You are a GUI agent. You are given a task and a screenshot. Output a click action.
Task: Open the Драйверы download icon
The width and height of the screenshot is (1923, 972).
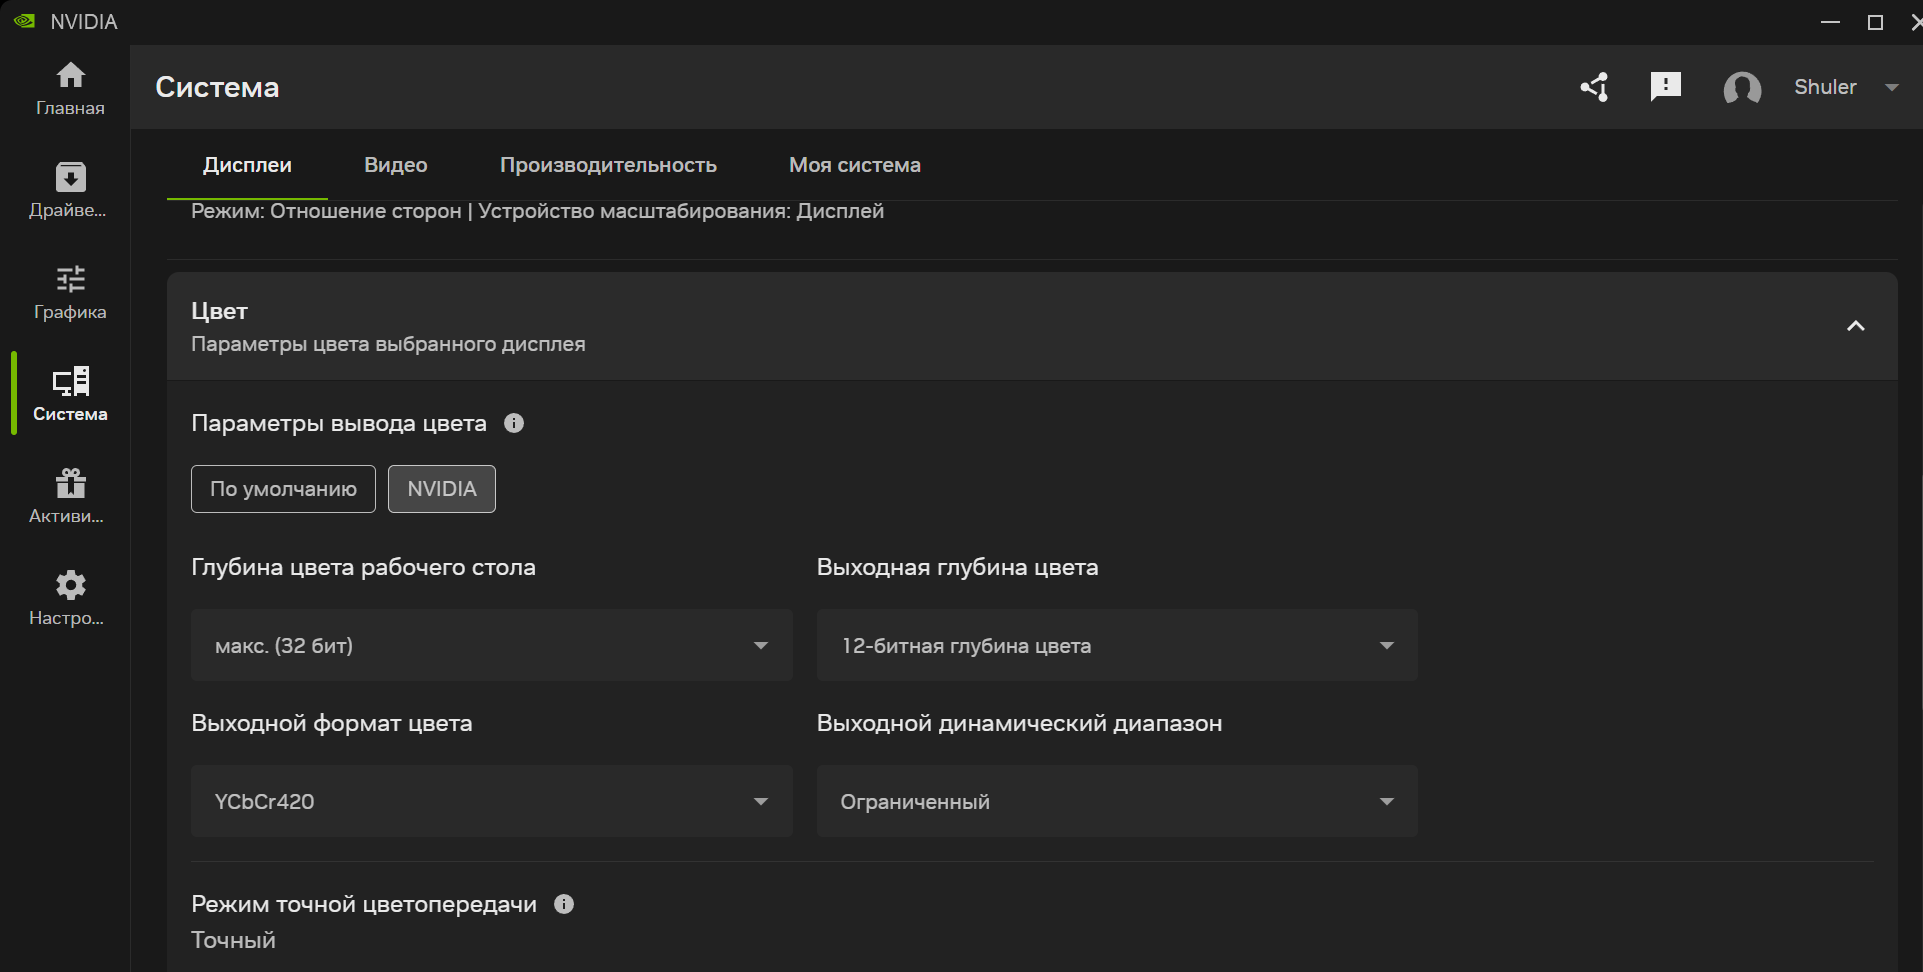[x=70, y=178]
